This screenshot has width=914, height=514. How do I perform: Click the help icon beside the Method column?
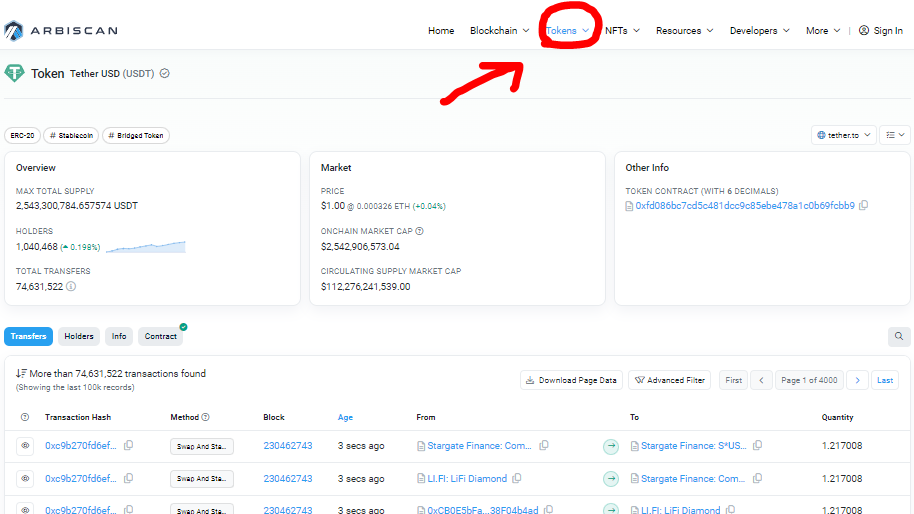(x=206, y=417)
